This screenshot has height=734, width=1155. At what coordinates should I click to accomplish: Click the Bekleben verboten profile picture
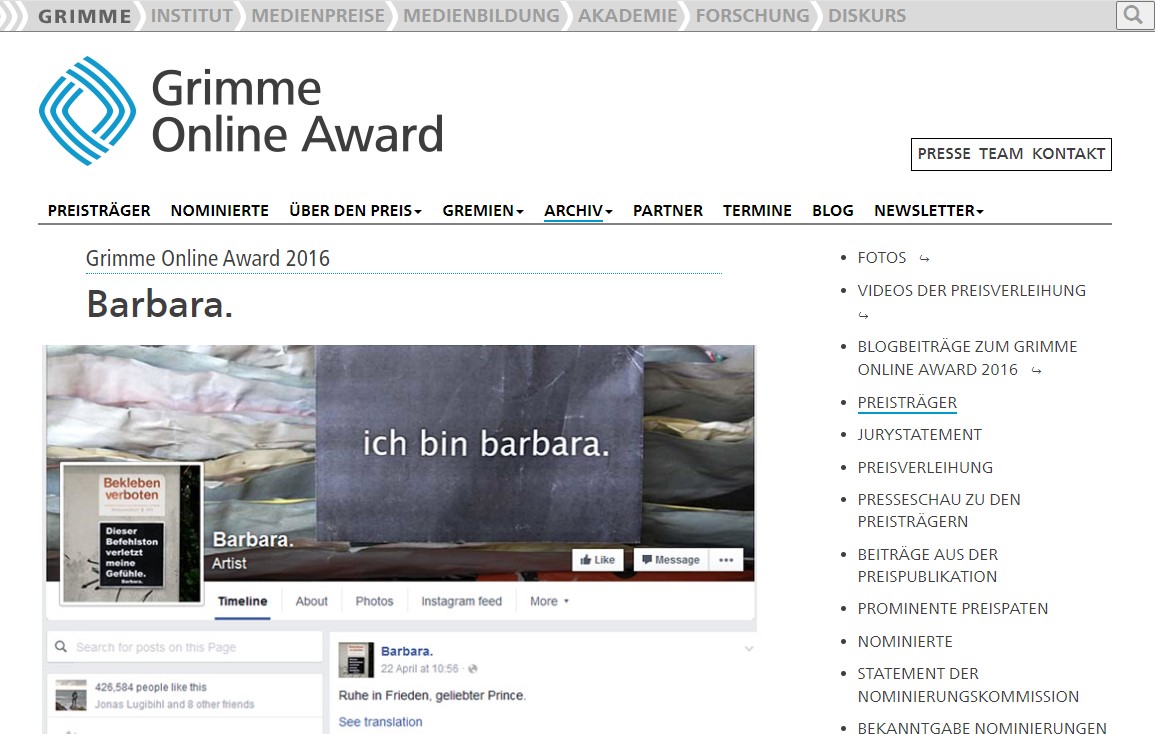pyautogui.click(x=131, y=533)
